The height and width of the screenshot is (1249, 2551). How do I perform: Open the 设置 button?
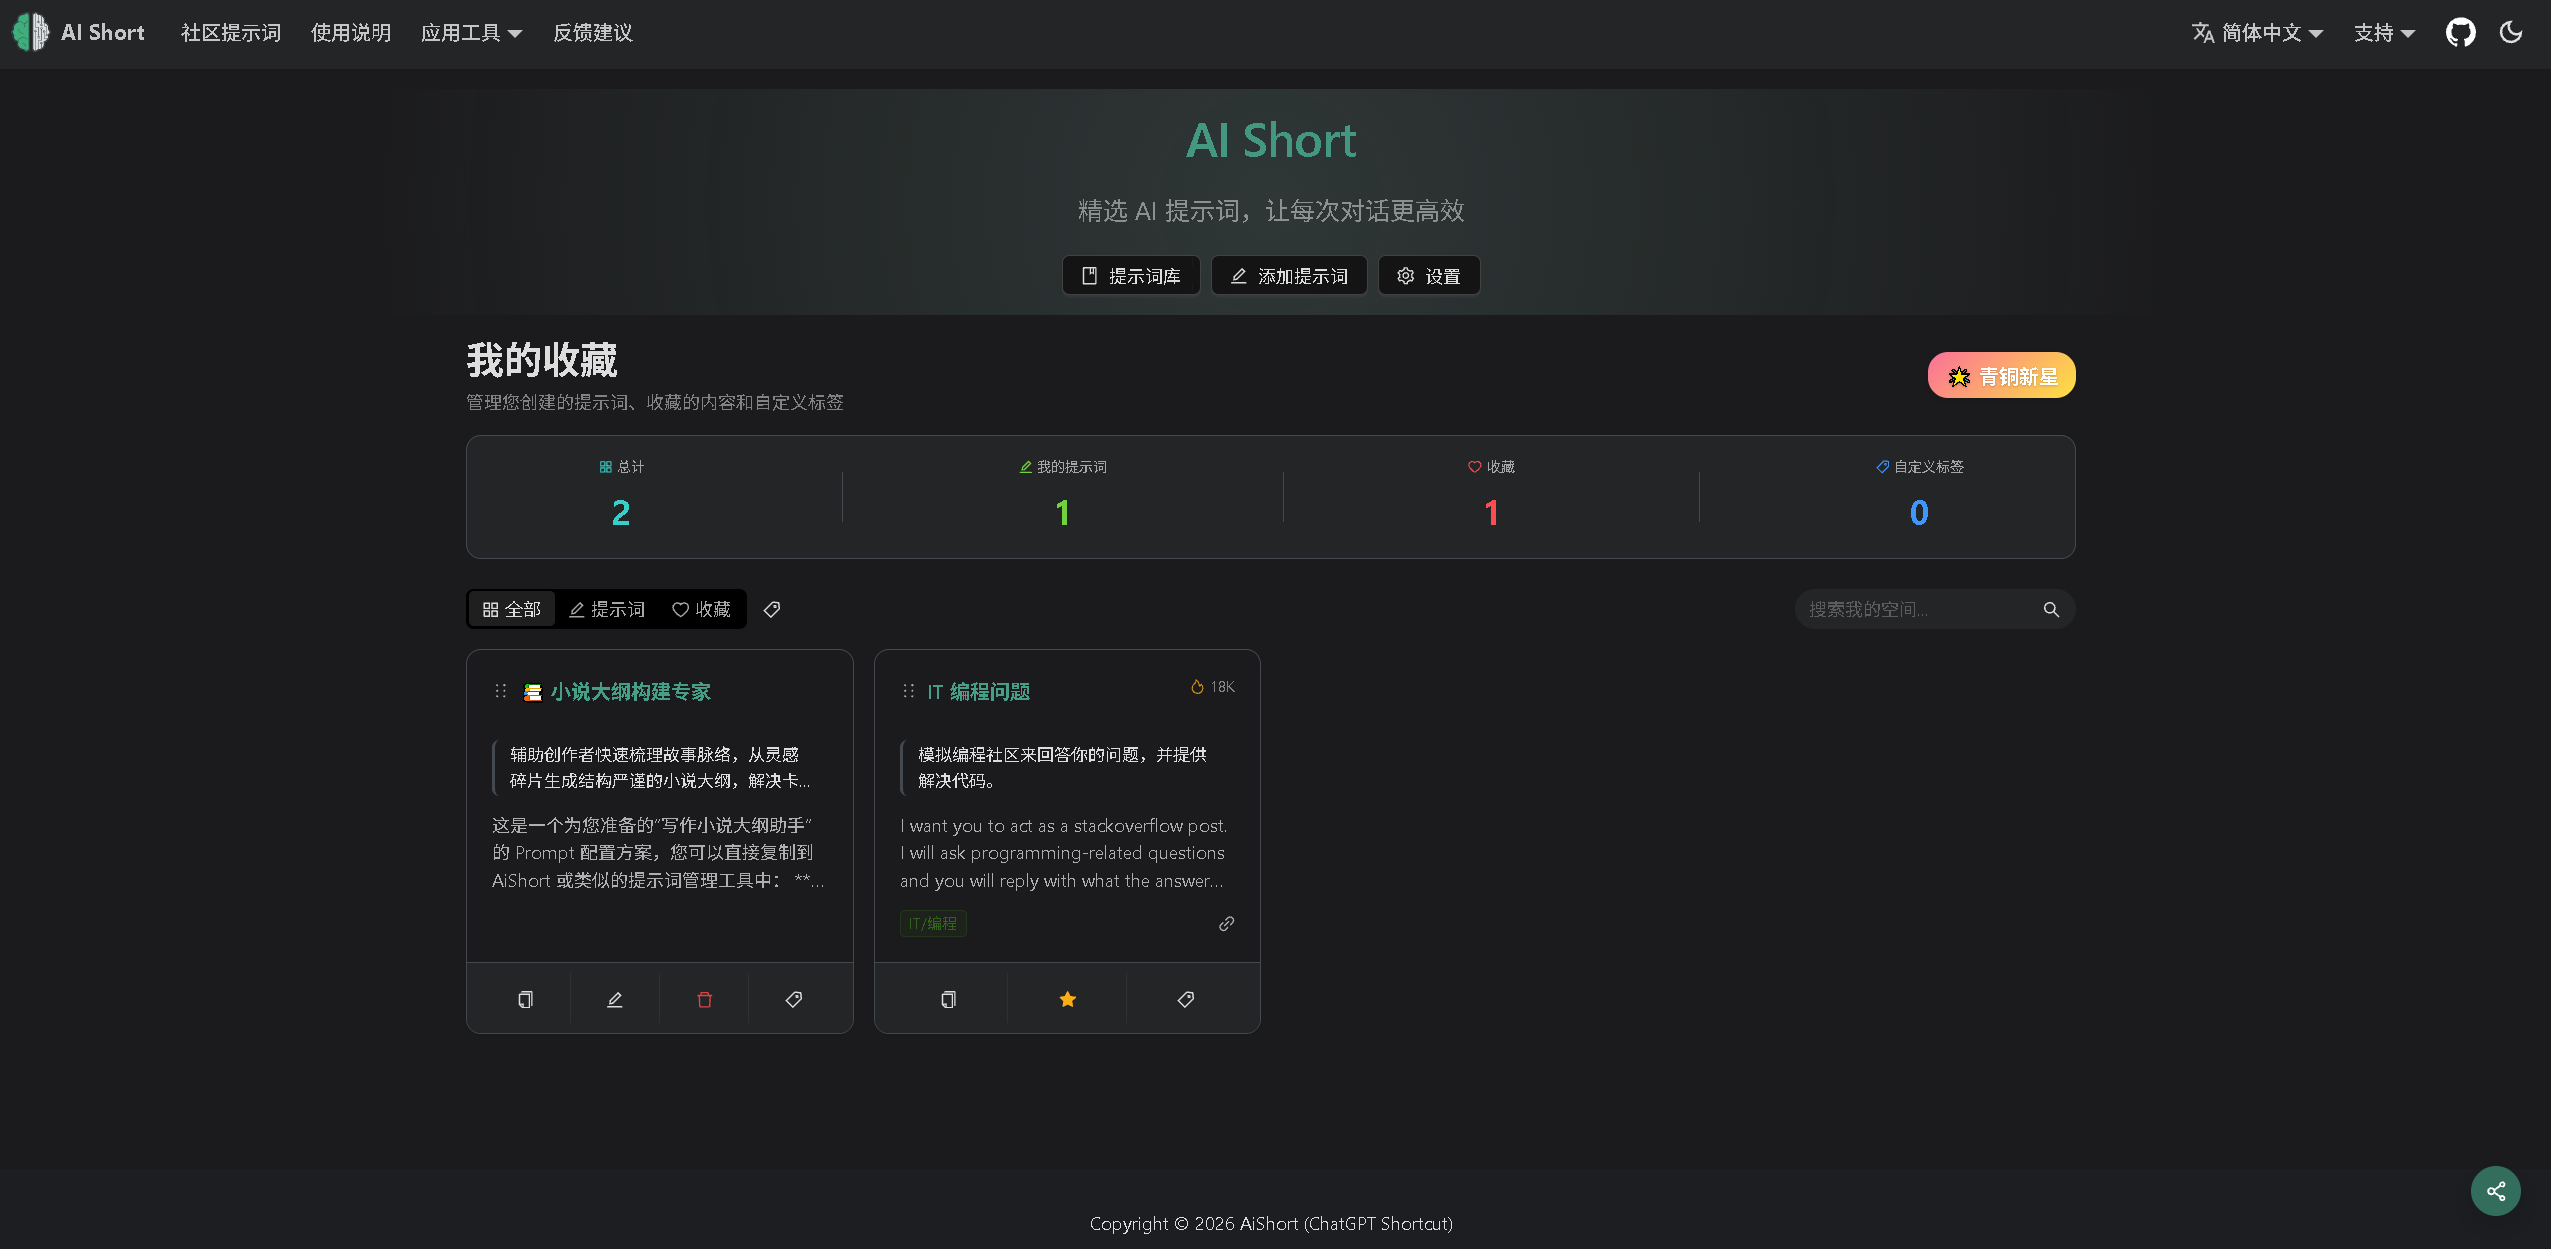pyautogui.click(x=1429, y=276)
